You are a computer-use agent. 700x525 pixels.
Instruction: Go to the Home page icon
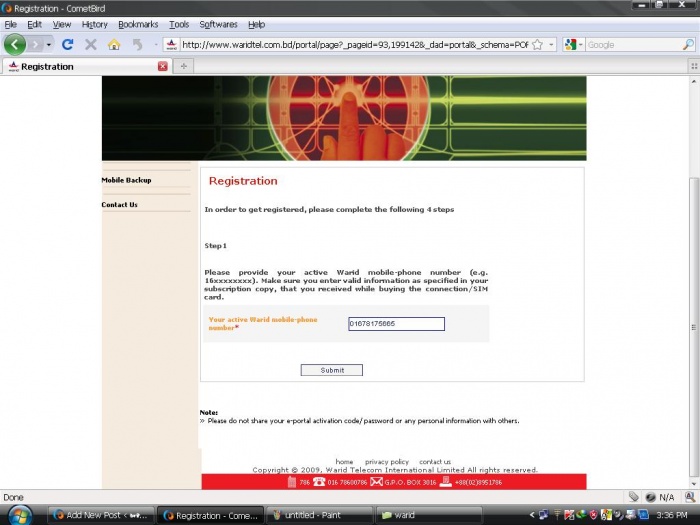[x=114, y=45]
